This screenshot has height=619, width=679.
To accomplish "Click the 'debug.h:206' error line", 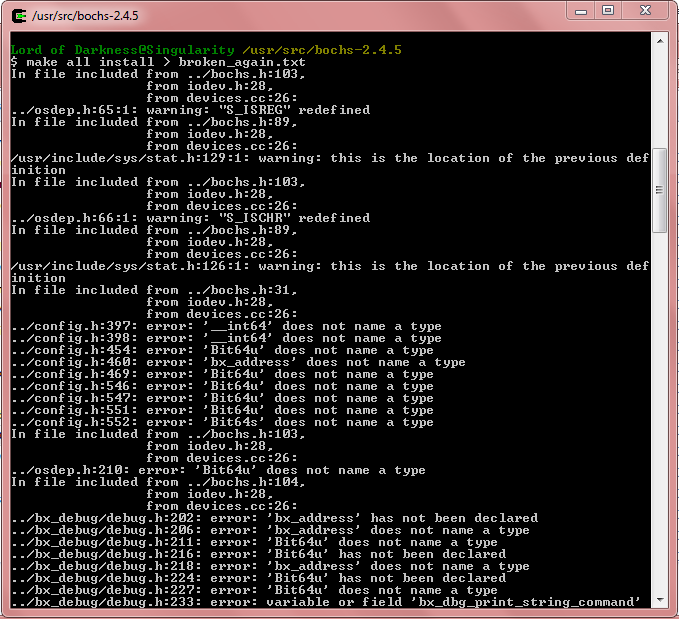I will [x=270, y=530].
